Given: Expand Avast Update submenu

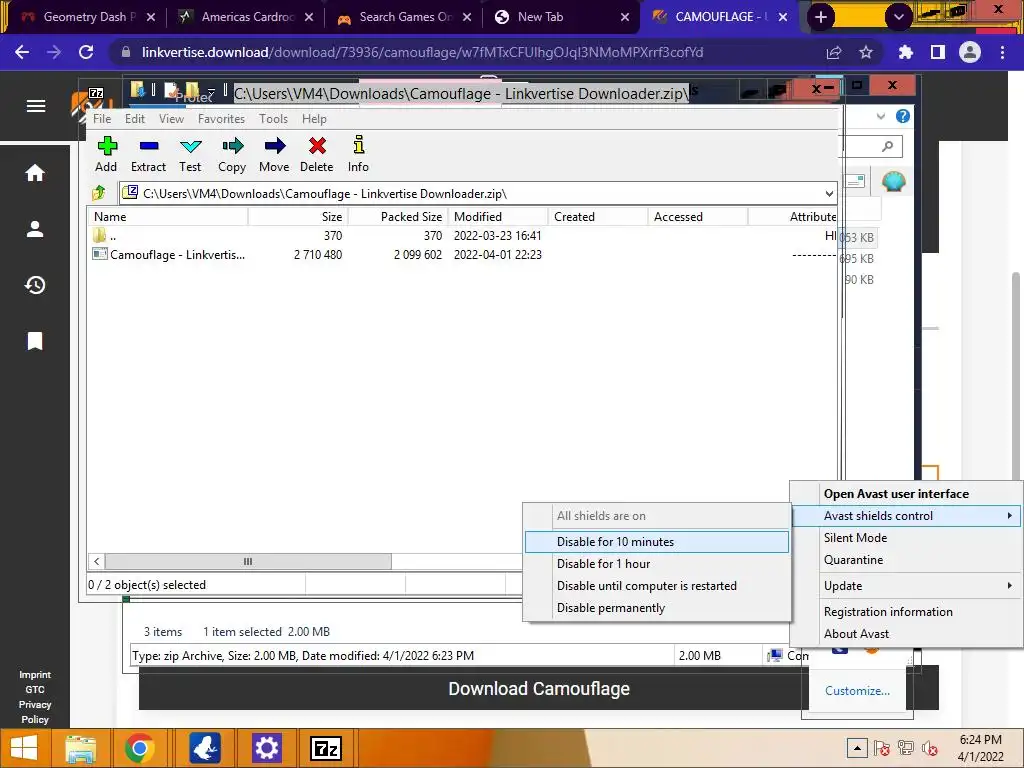Looking at the screenshot, I should 906,586.
